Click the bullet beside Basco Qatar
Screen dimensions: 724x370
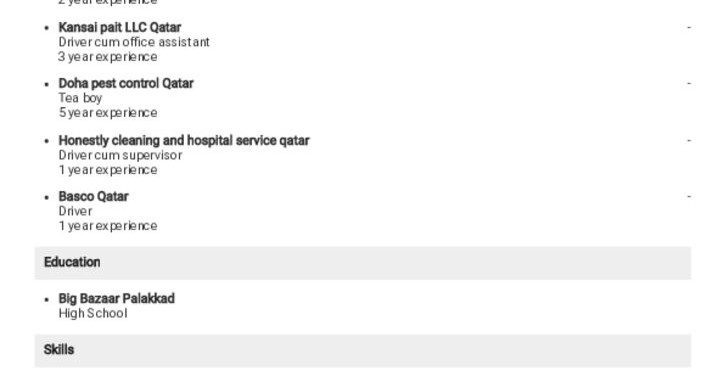pyautogui.click(x=47, y=197)
